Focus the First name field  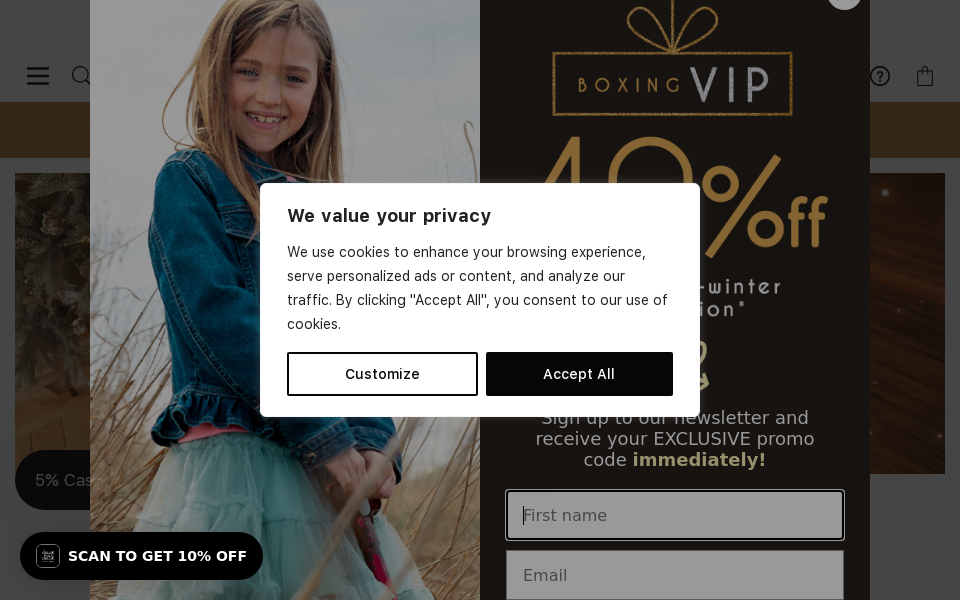675,515
